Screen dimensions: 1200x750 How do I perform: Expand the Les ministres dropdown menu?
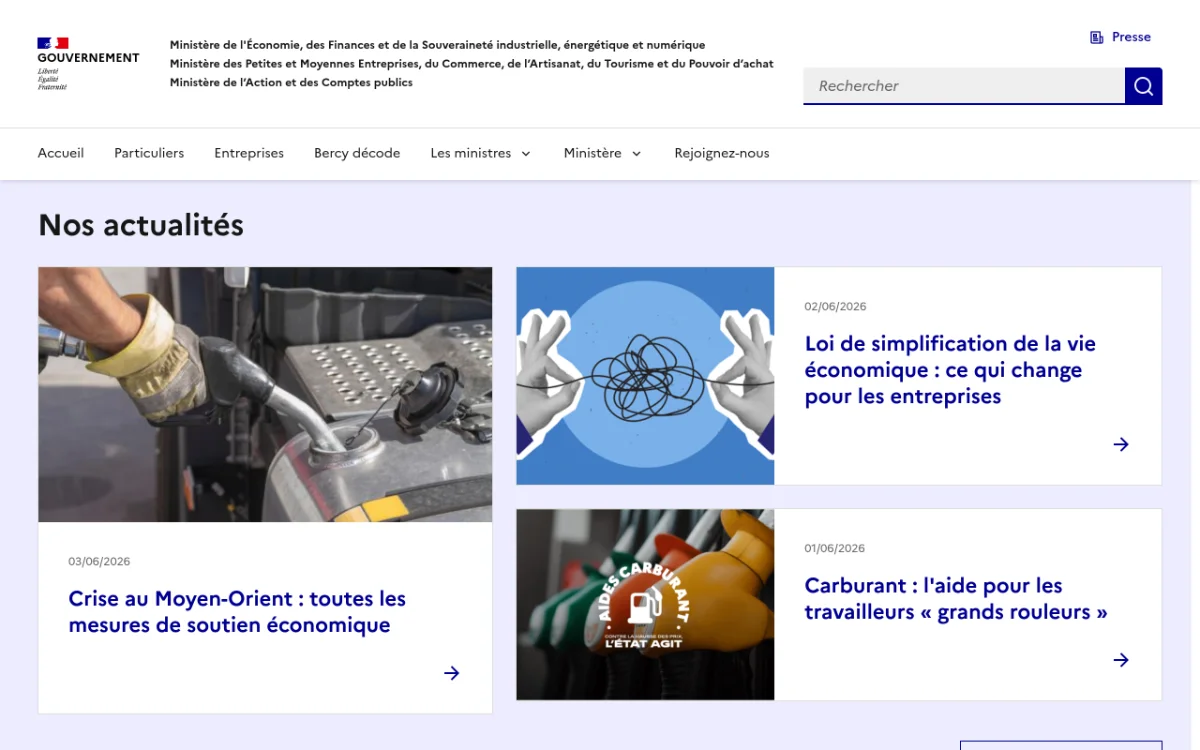481,153
